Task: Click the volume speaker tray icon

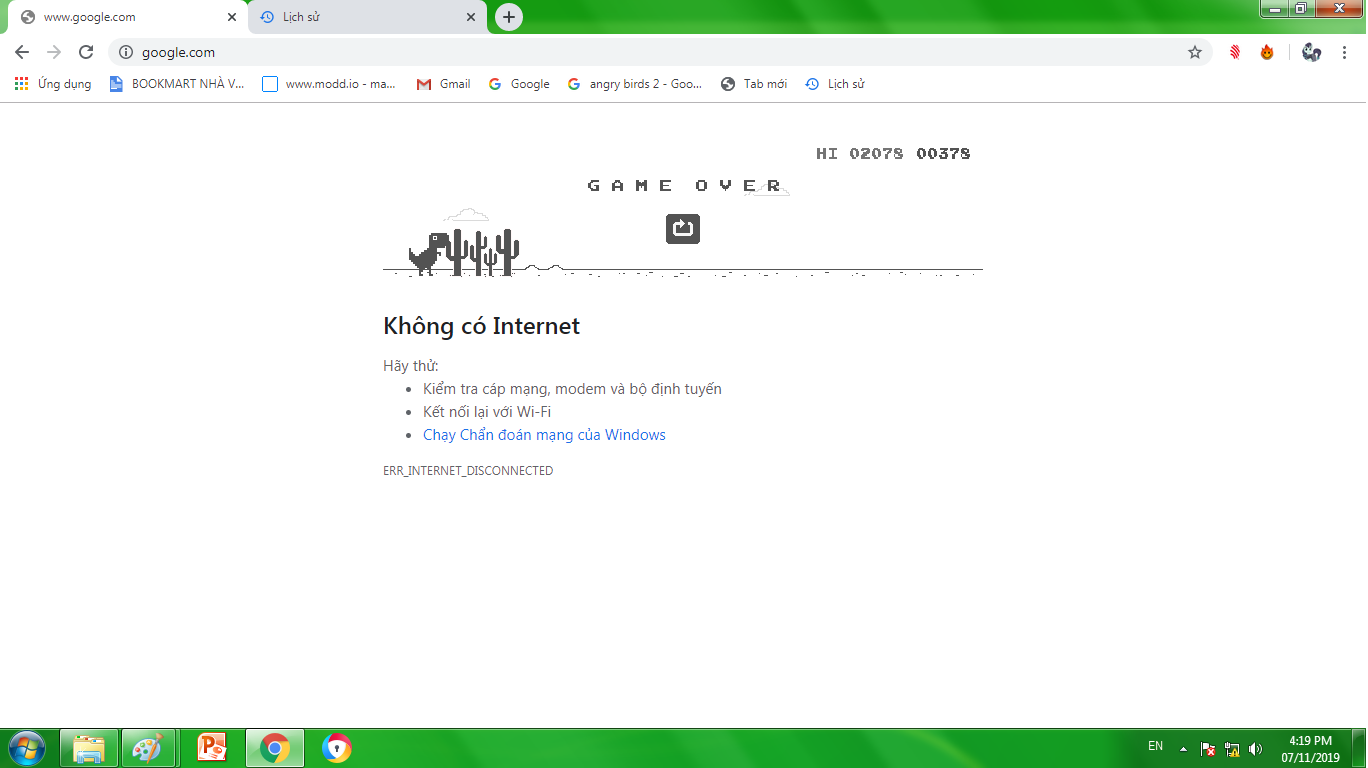Action: (1256, 748)
